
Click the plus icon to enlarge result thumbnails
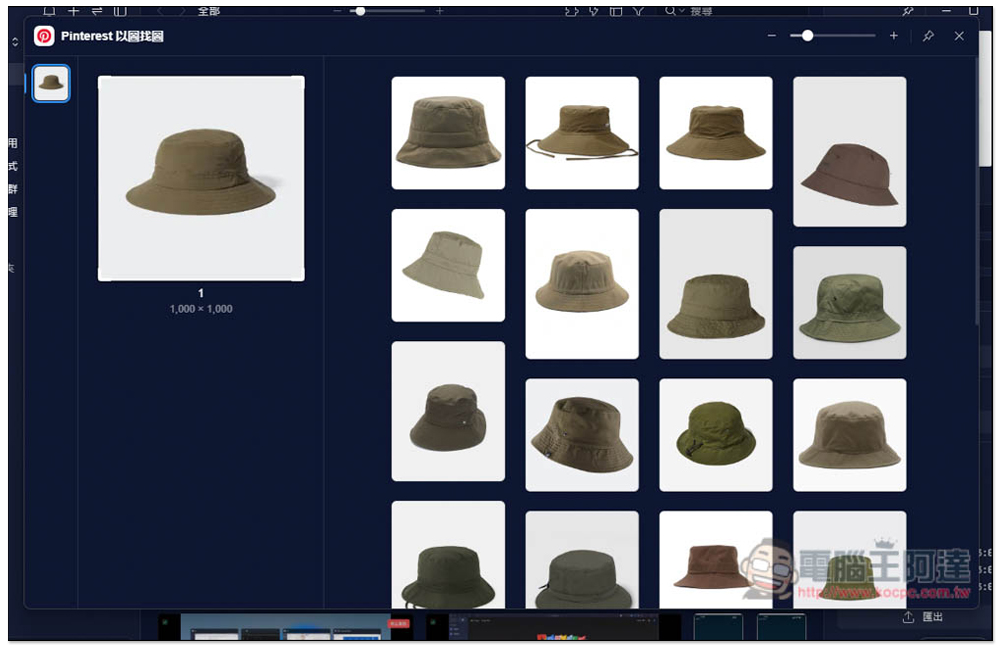click(894, 36)
